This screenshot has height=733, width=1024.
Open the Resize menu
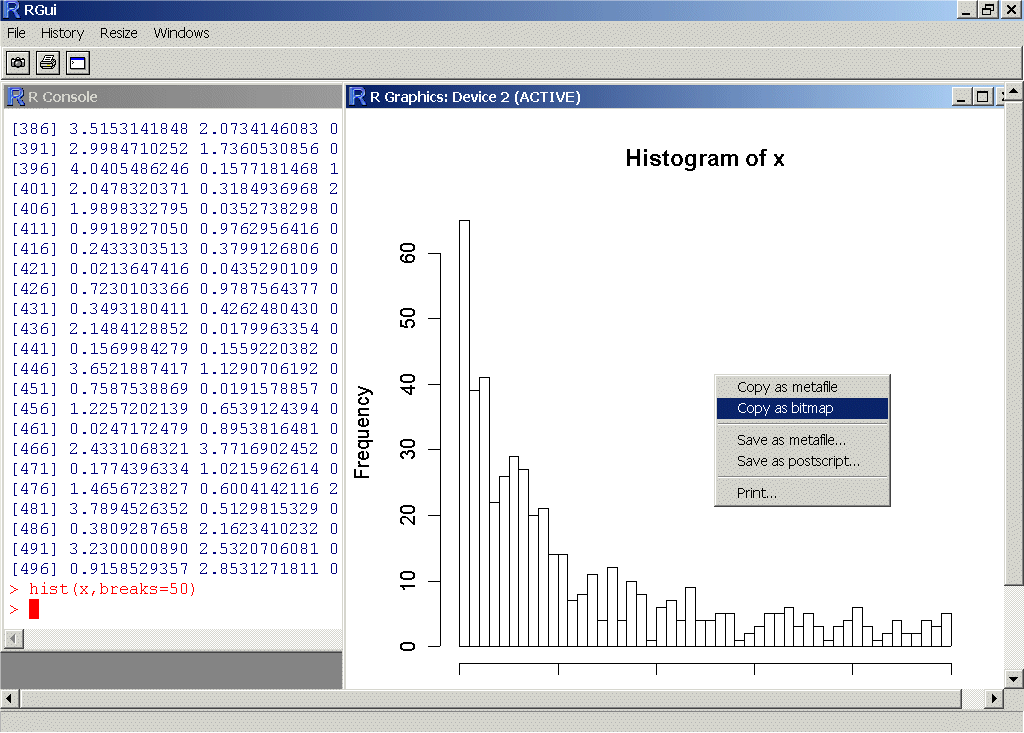[x=119, y=33]
